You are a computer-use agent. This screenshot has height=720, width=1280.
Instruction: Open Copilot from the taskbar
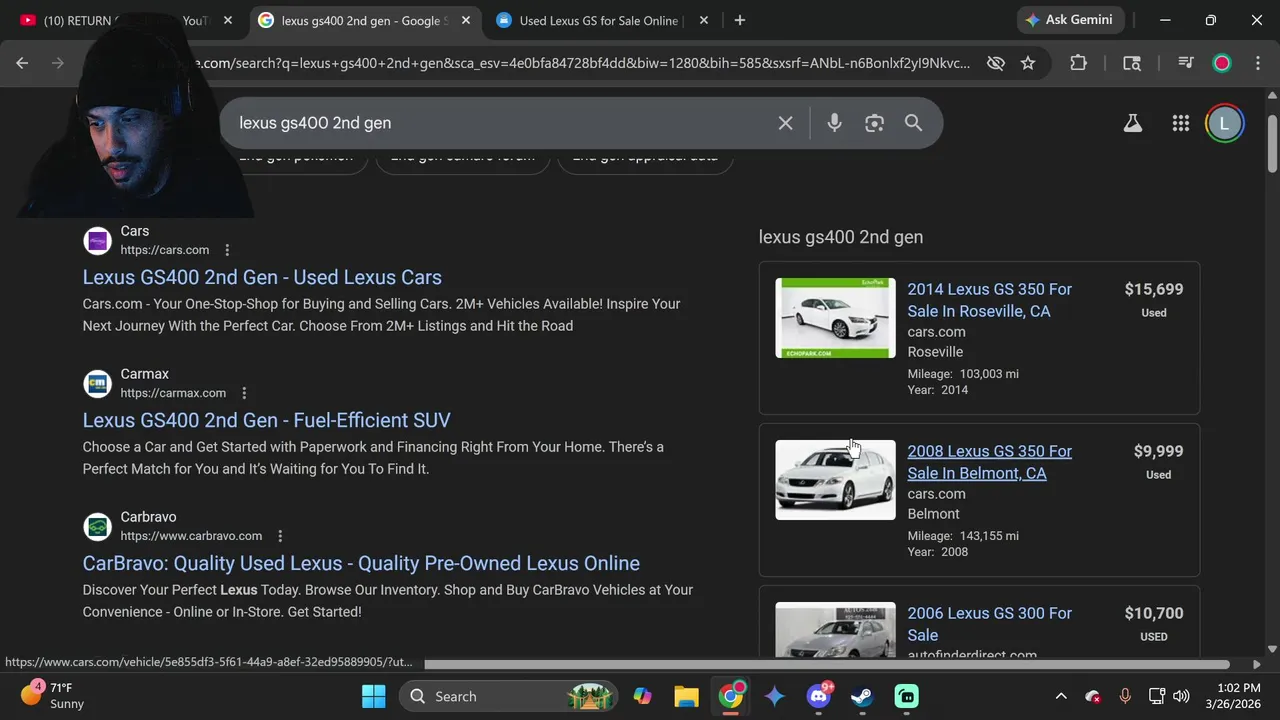point(642,696)
